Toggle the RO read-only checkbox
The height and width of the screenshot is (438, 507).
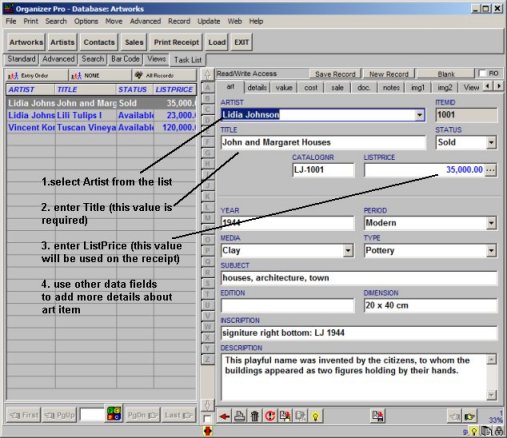[482, 73]
